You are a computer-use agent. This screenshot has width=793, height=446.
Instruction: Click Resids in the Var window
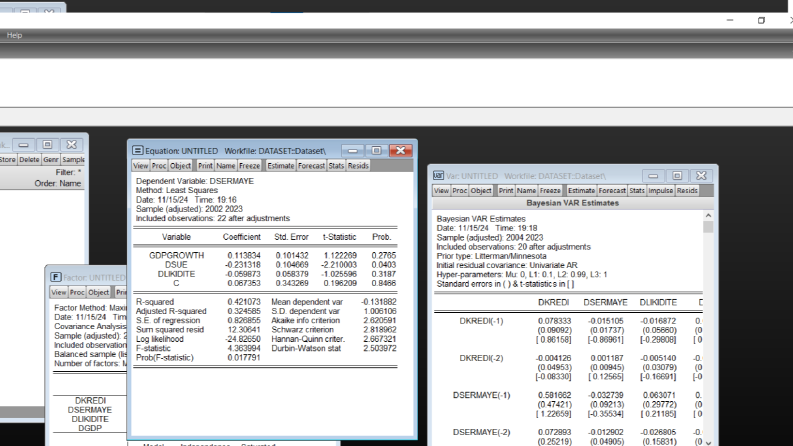pos(687,191)
